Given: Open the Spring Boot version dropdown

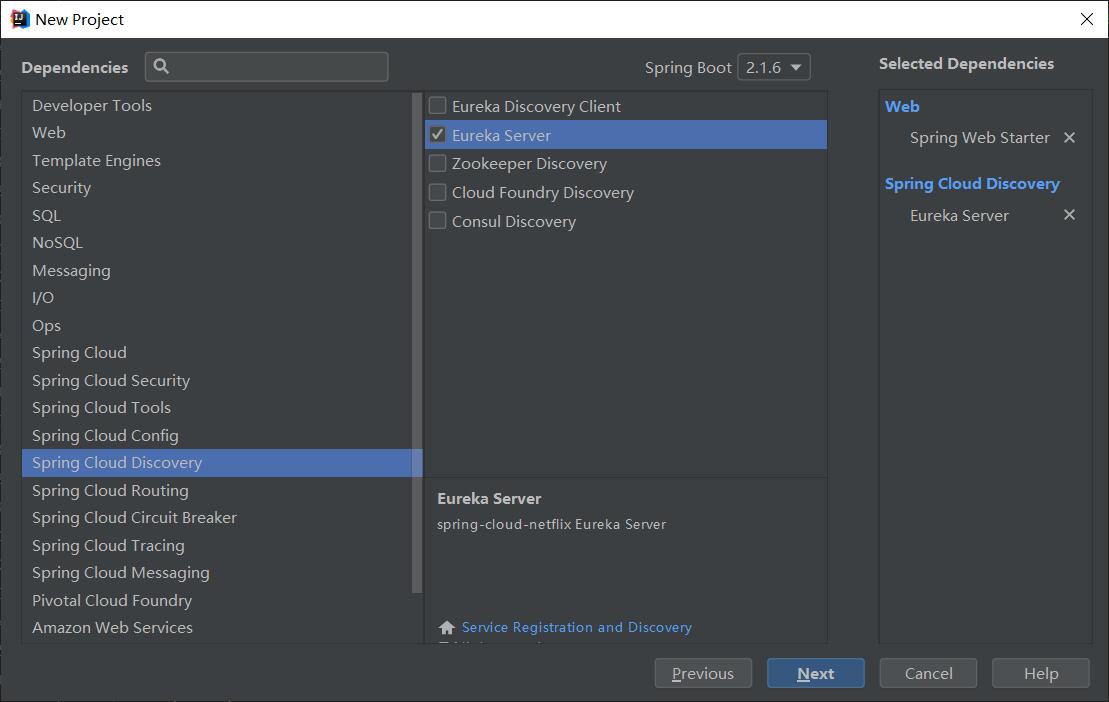Looking at the screenshot, I should (x=774, y=67).
